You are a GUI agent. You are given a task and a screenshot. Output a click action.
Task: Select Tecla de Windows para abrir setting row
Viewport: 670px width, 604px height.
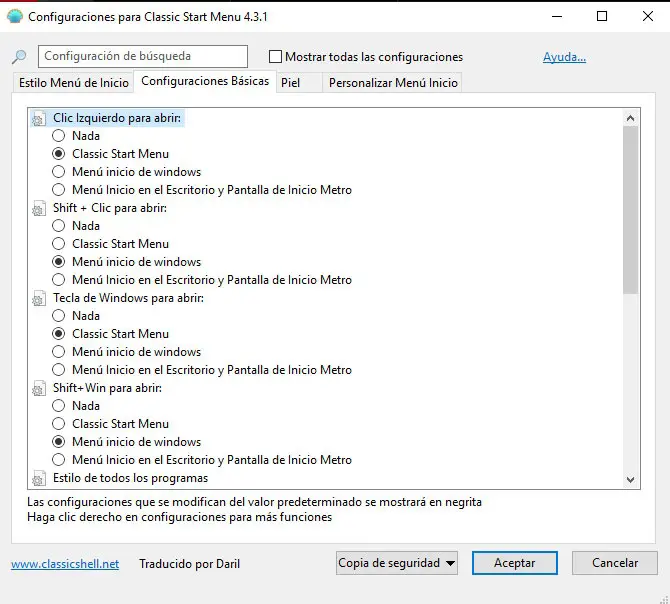(128, 298)
